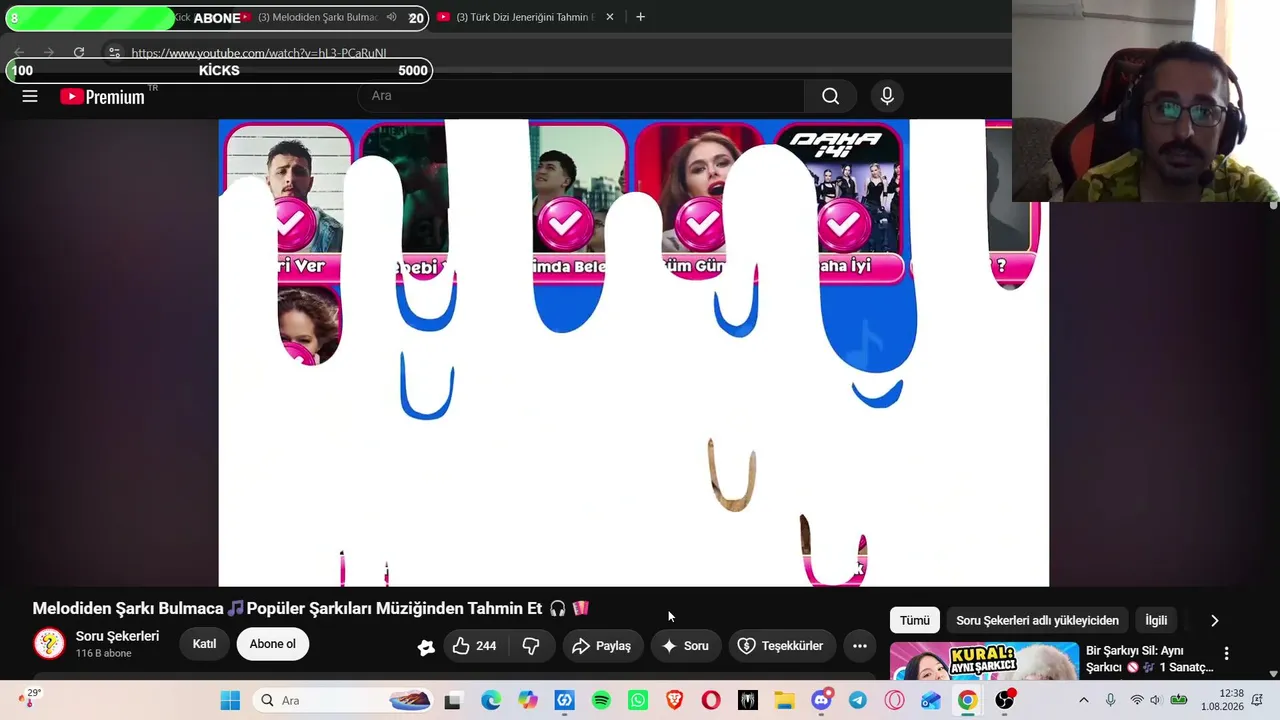Click the hype star icon beside like
The width and height of the screenshot is (1280, 720).
point(426,647)
